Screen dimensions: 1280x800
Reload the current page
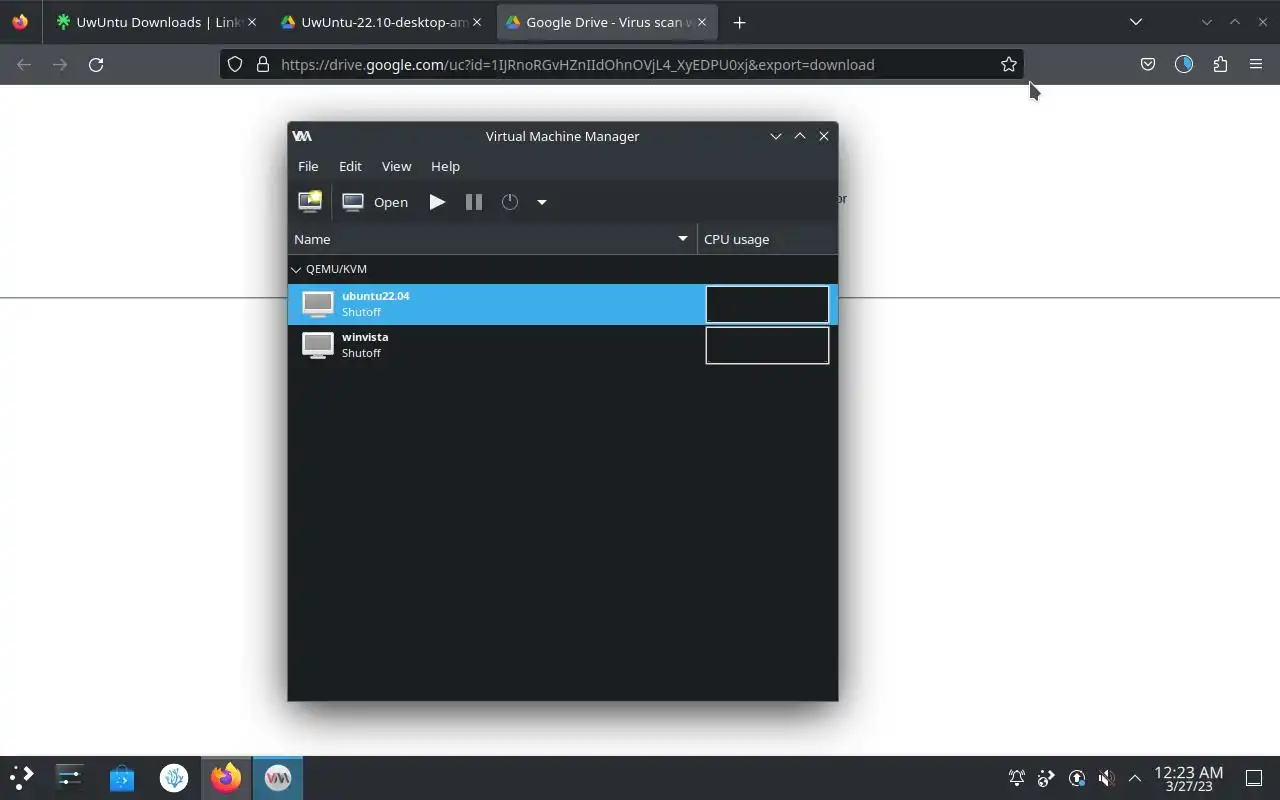[x=96, y=64]
